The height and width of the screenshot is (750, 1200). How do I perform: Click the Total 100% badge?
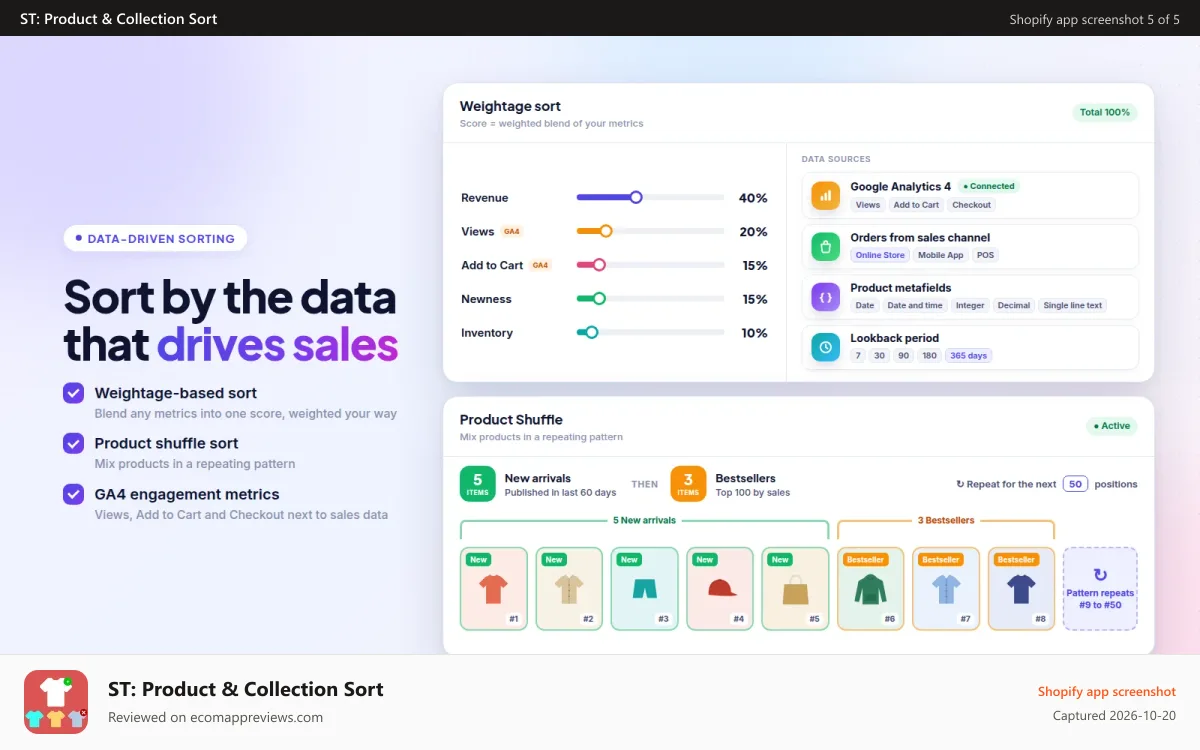1105,113
